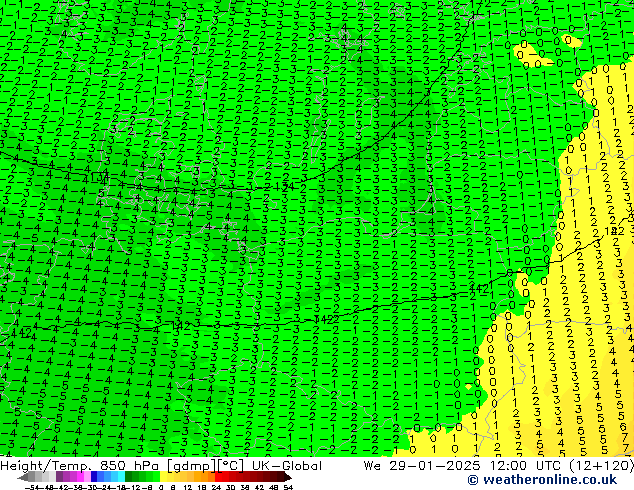Screen dimensions: 634x490
Task: Click the 'Height/Temp. 850 hPa' chart title
Action: click(80, 466)
